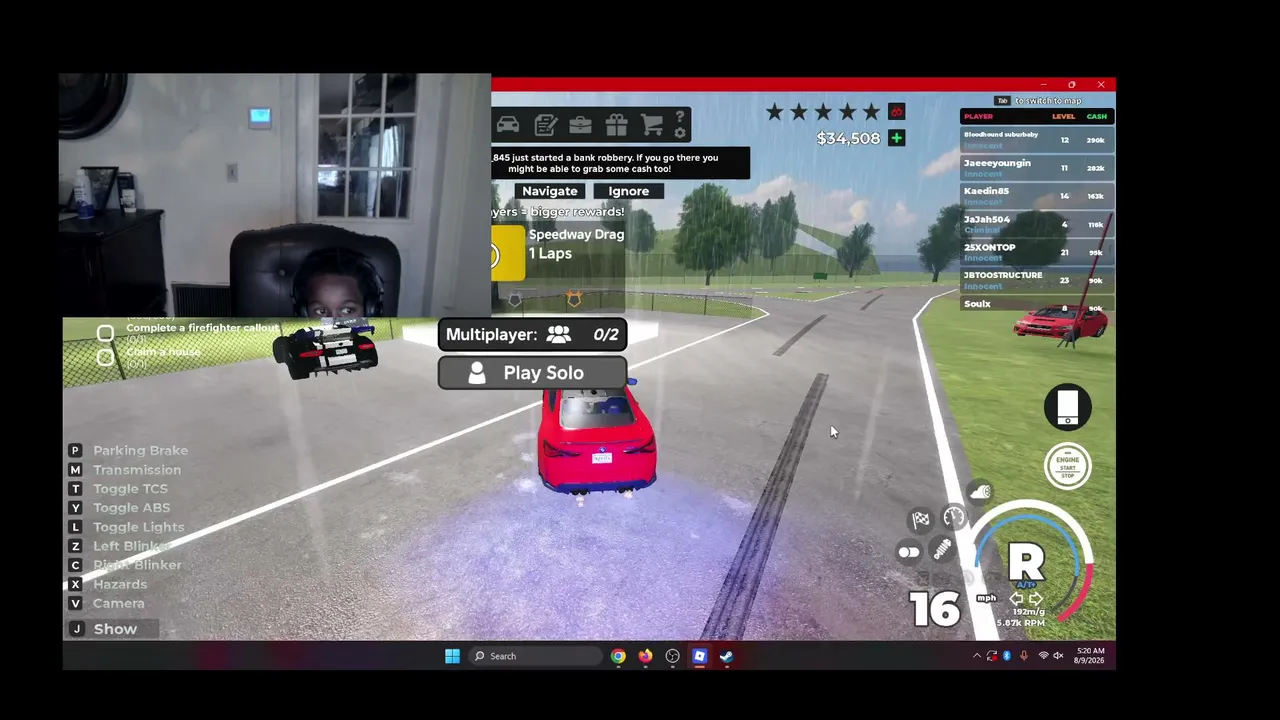Open the vehicle garage car icon
The width and height of the screenshot is (1280, 720).
pos(508,125)
